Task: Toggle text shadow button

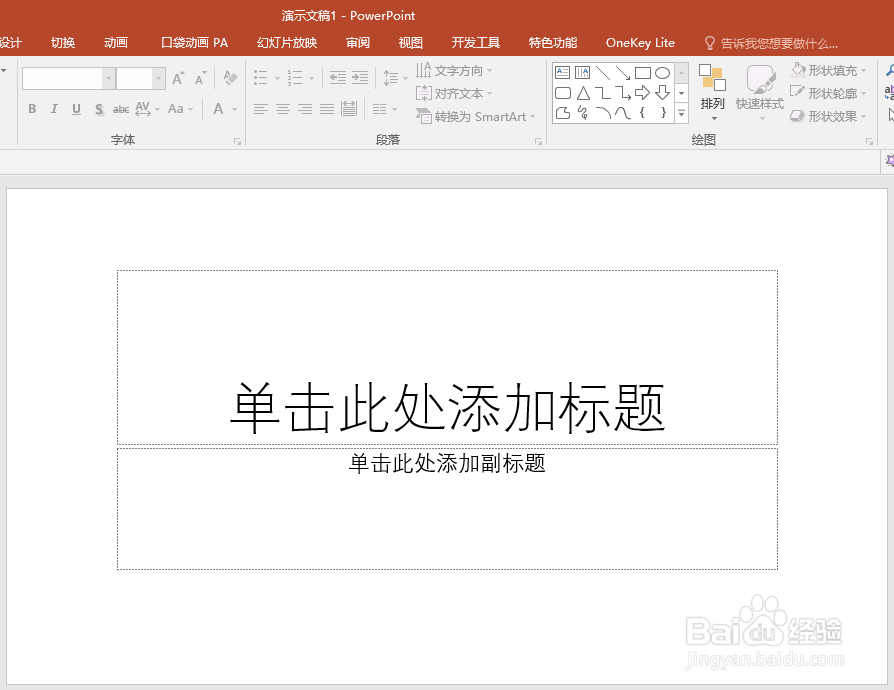Action: pos(99,108)
